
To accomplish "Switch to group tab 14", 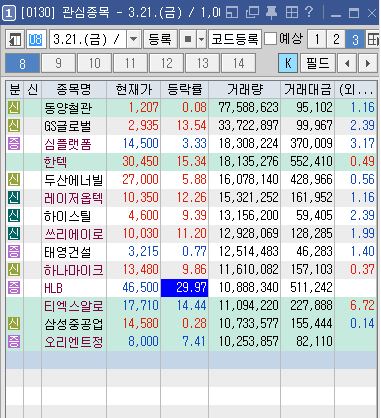I will tap(238, 63).
